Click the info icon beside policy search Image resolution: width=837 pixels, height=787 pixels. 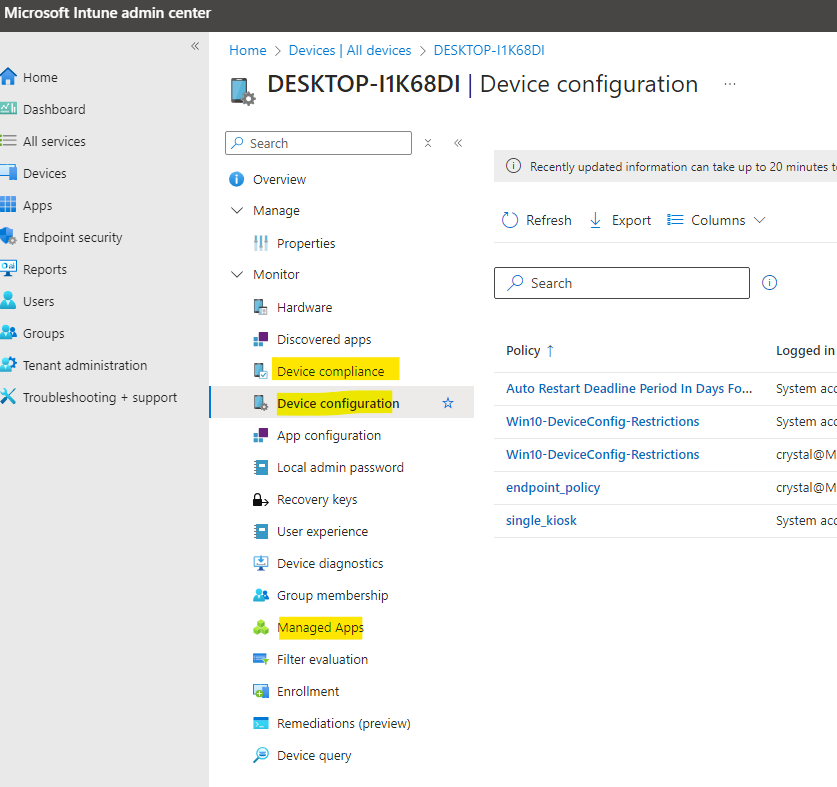[x=769, y=282]
